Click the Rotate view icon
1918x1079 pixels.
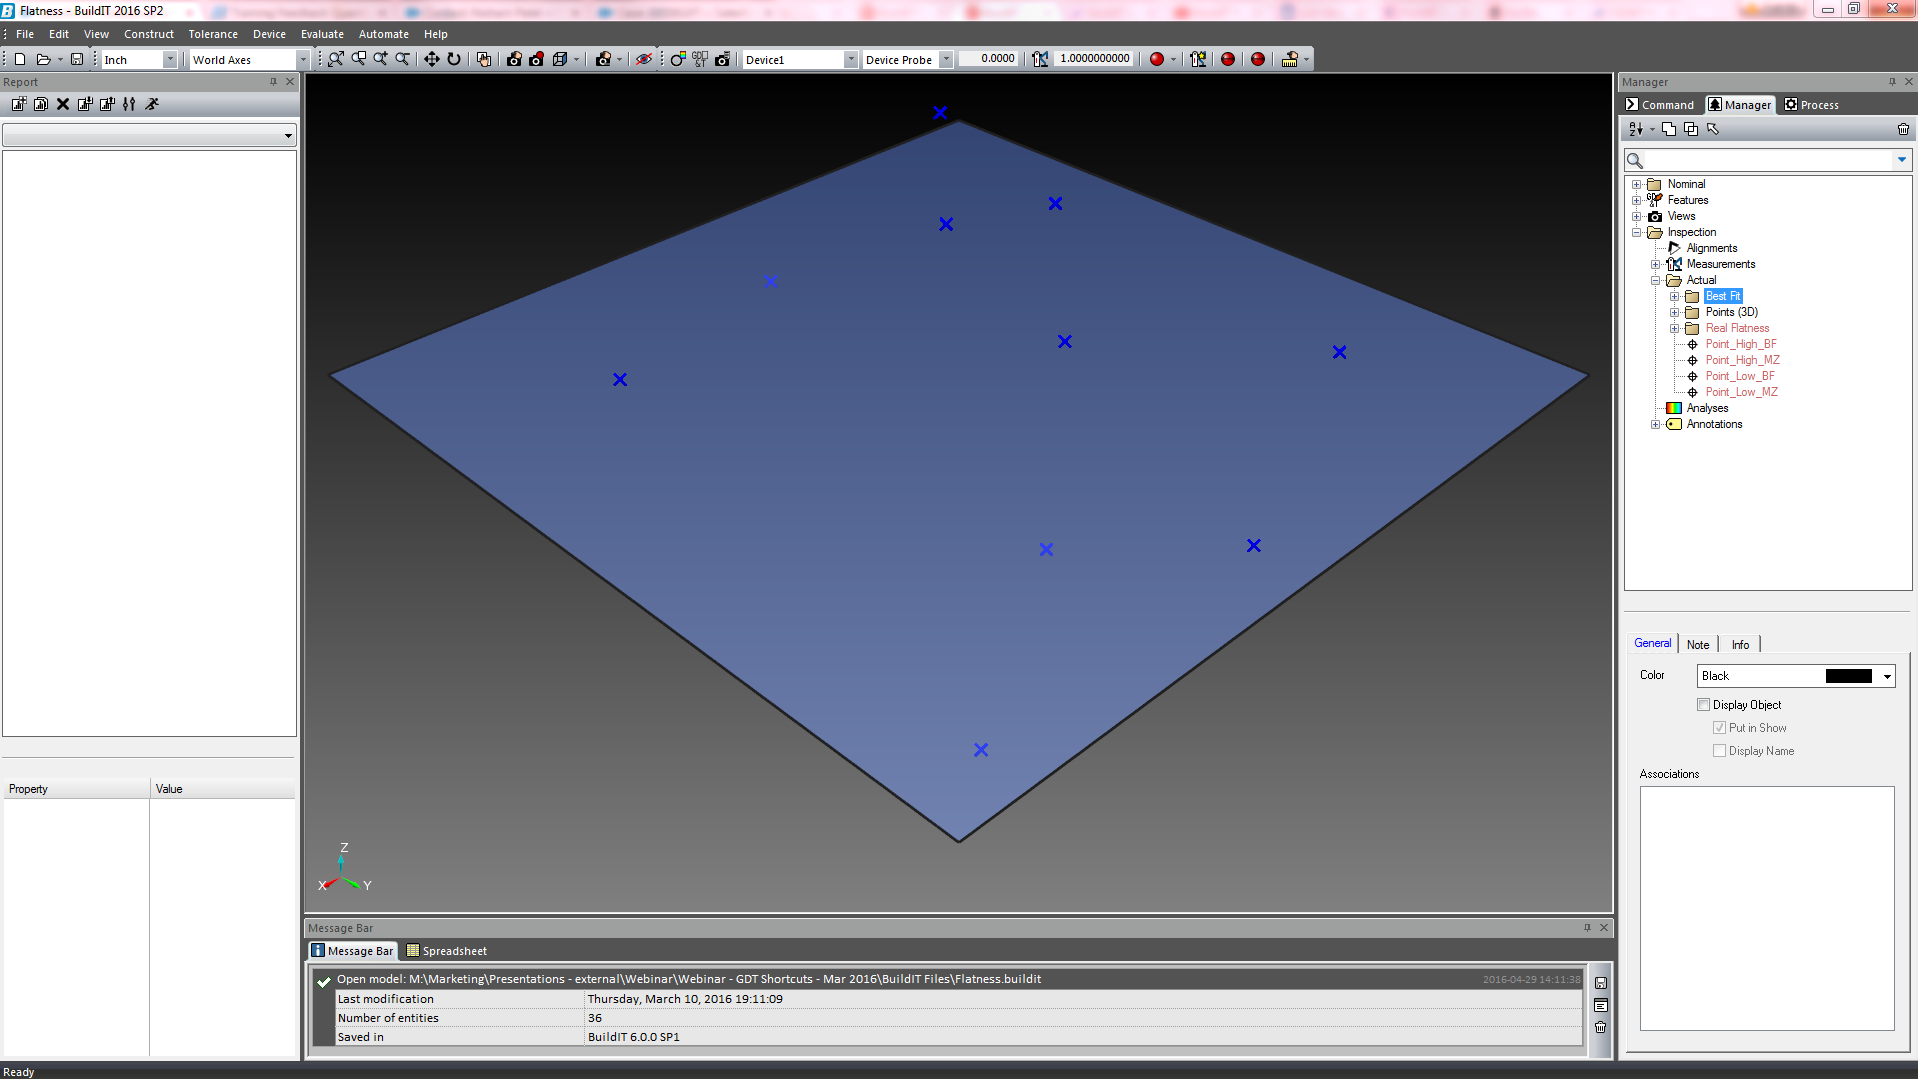[454, 59]
